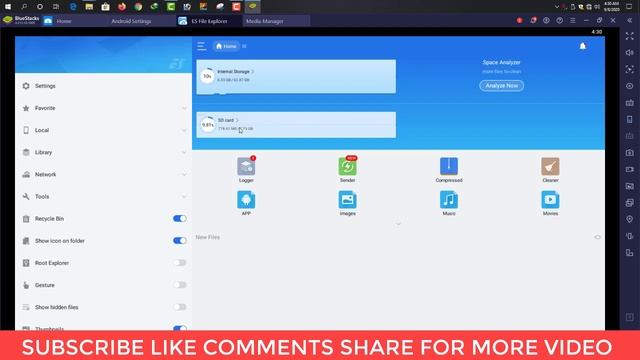The height and width of the screenshot is (360, 640).
Task: Launch the Cleaner tool icon
Action: (550, 167)
